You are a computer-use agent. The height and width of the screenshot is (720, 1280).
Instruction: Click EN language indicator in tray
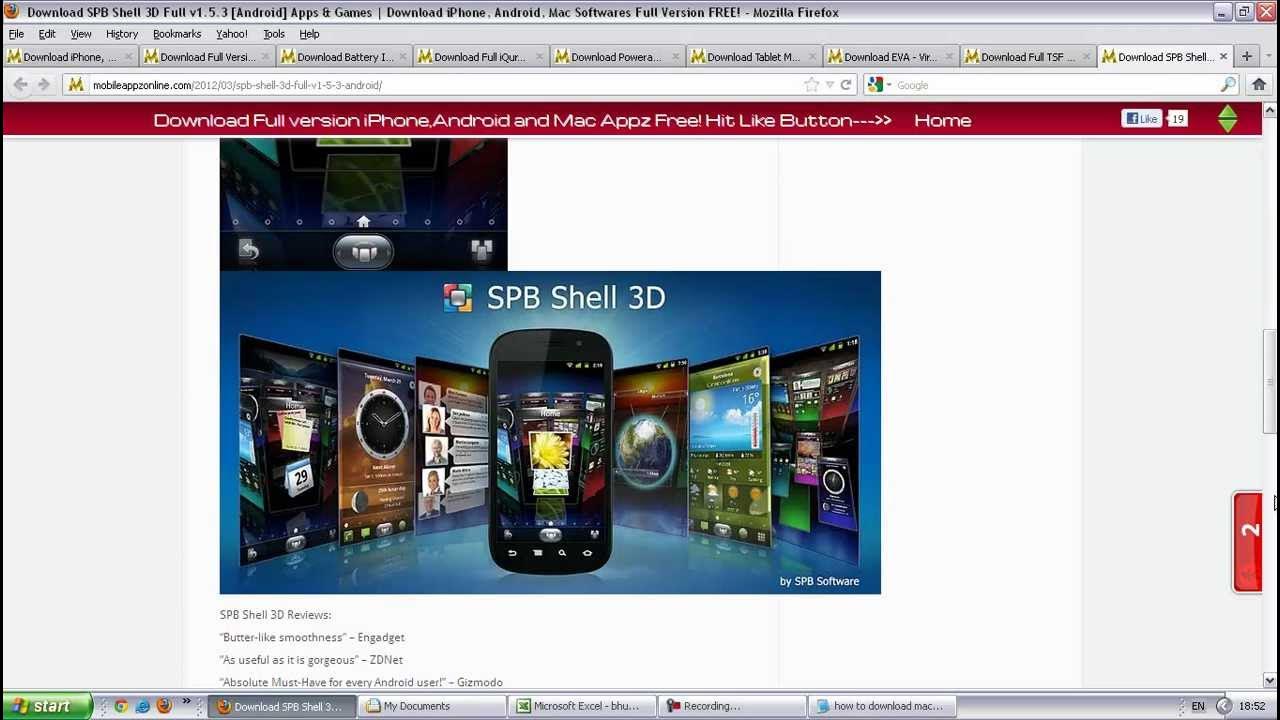click(1197, 706)
